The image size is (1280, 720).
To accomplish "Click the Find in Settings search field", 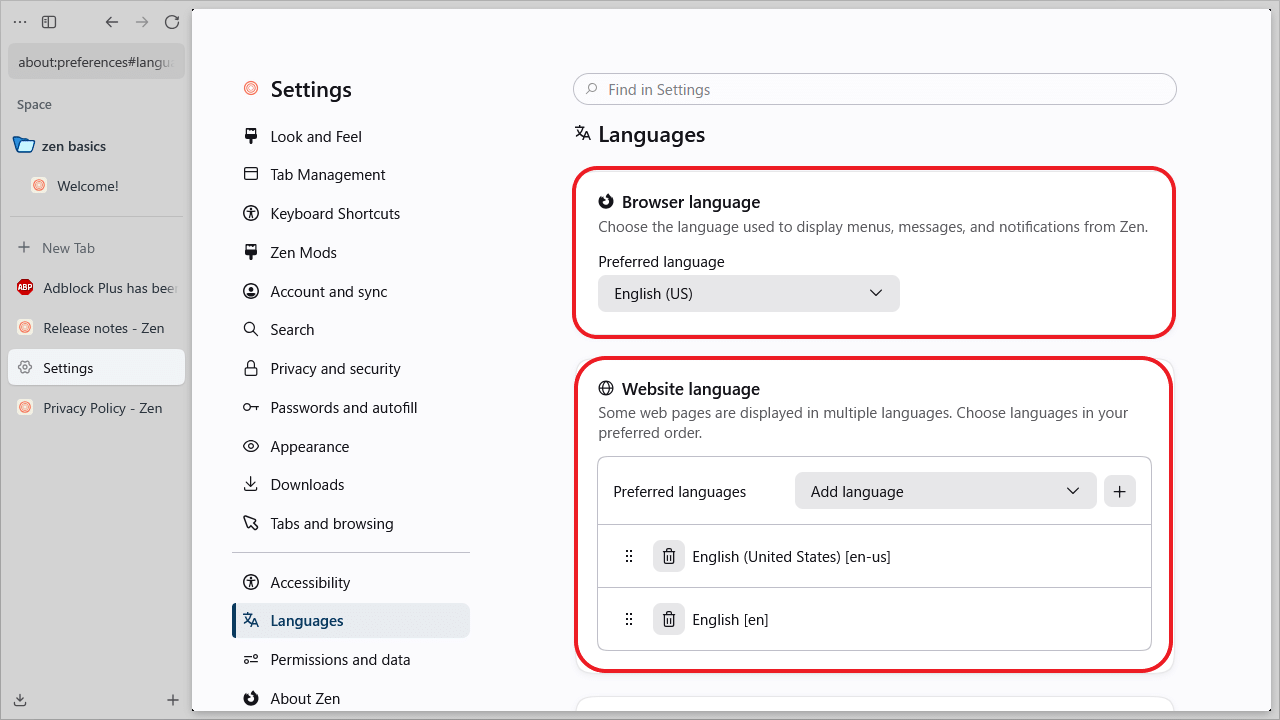I will (875, 89).
